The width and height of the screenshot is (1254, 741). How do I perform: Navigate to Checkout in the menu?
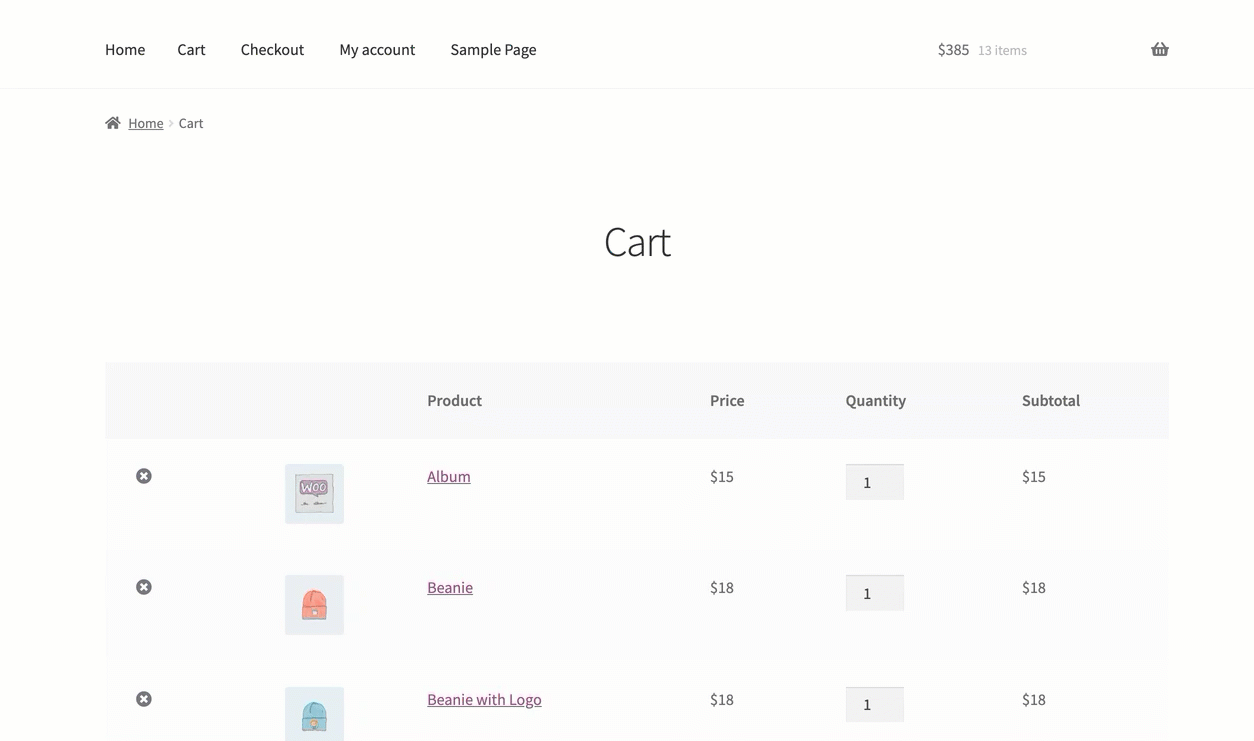[272, 50]
